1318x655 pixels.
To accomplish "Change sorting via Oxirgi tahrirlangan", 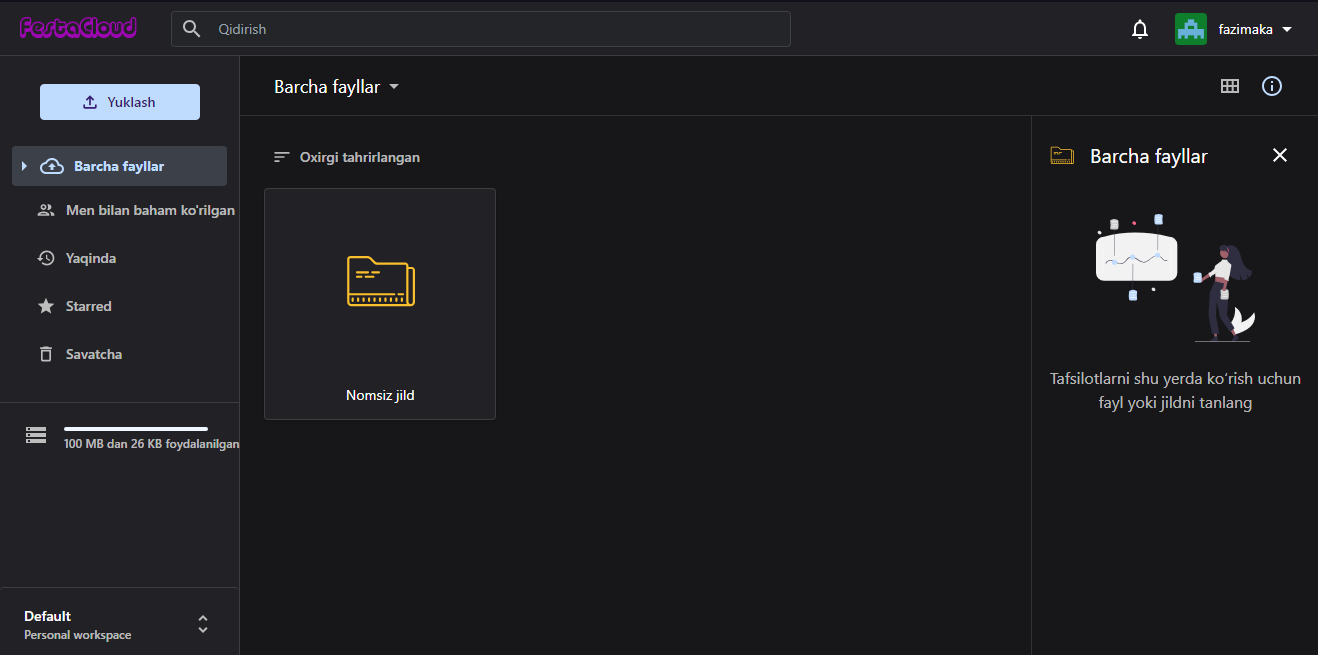I will (x=347, y=157).
